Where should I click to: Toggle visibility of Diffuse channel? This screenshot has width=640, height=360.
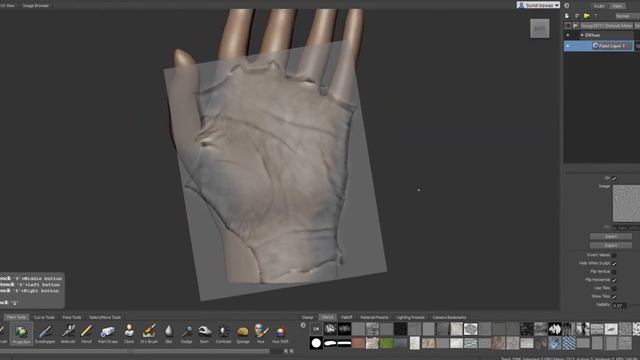pyautogui.click(x=568, y=36)
